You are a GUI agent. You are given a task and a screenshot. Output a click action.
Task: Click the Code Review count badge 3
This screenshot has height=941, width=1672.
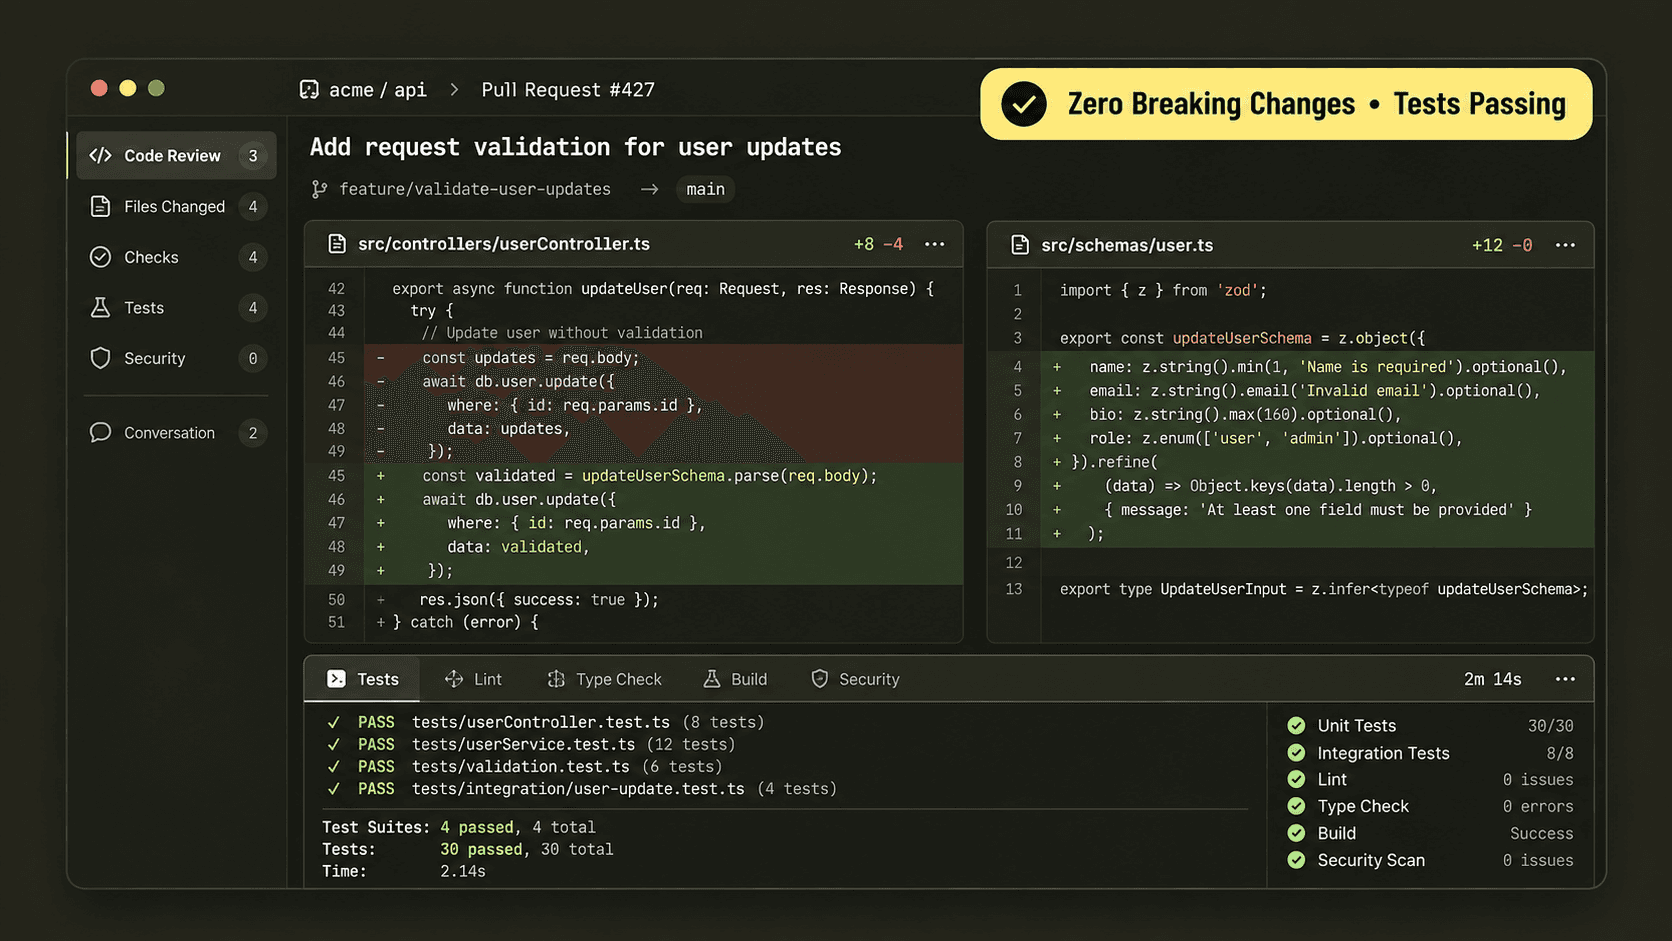253,156
